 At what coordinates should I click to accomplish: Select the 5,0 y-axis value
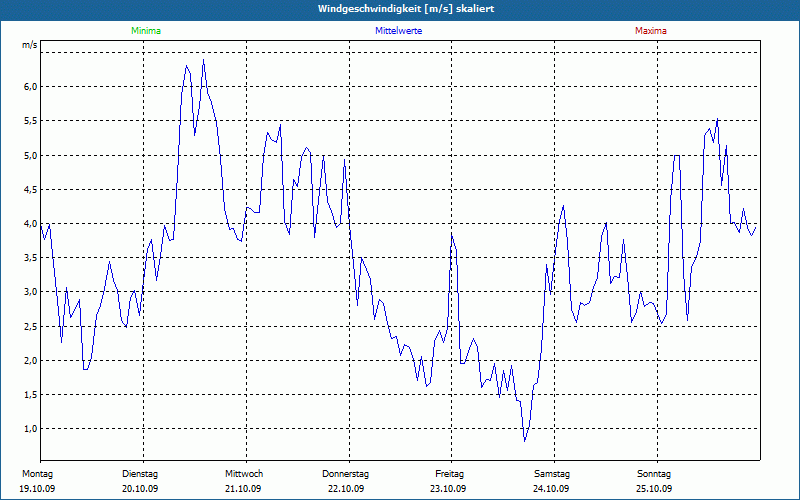31,155
